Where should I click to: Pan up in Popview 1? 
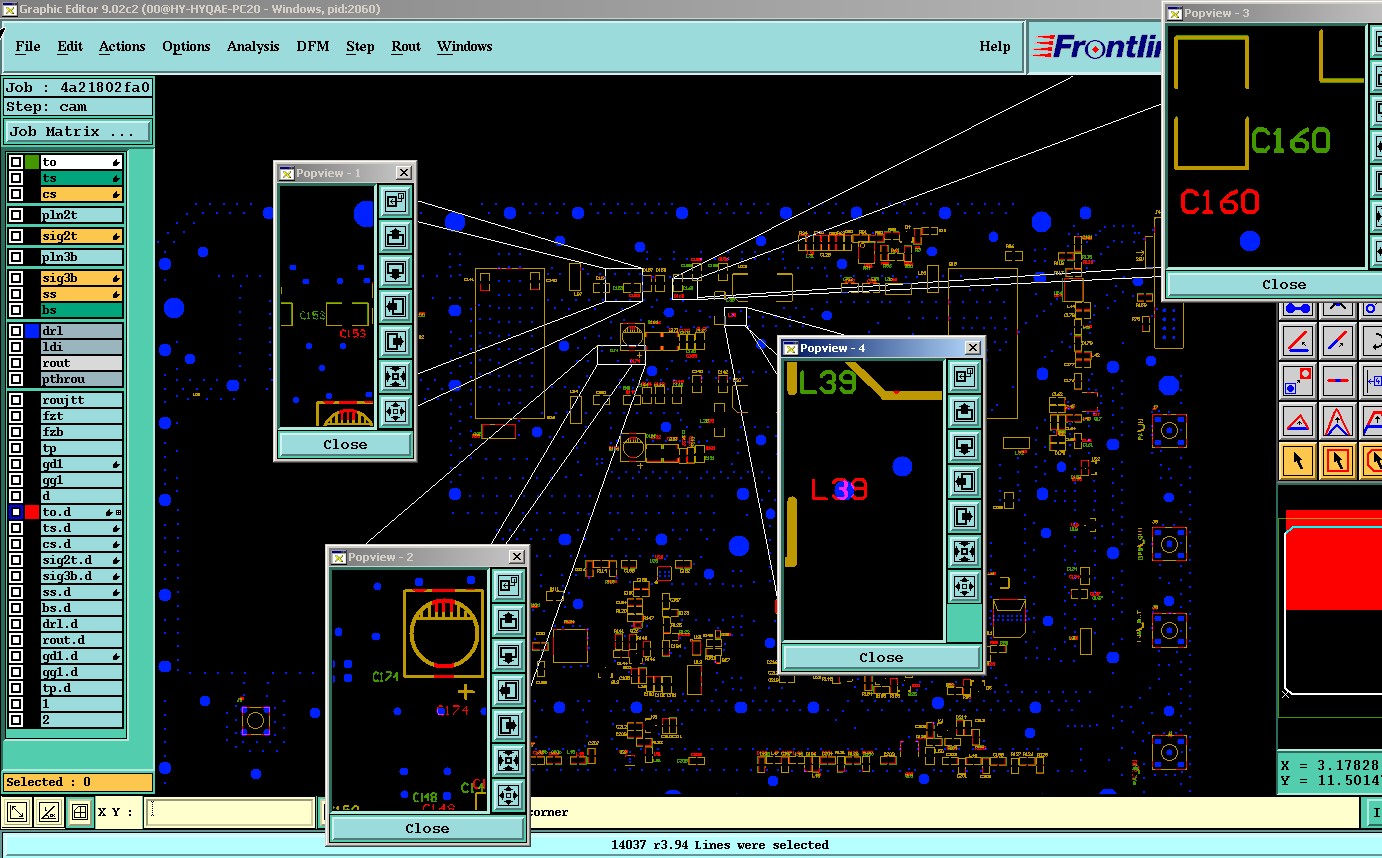(x=395, y=236)
